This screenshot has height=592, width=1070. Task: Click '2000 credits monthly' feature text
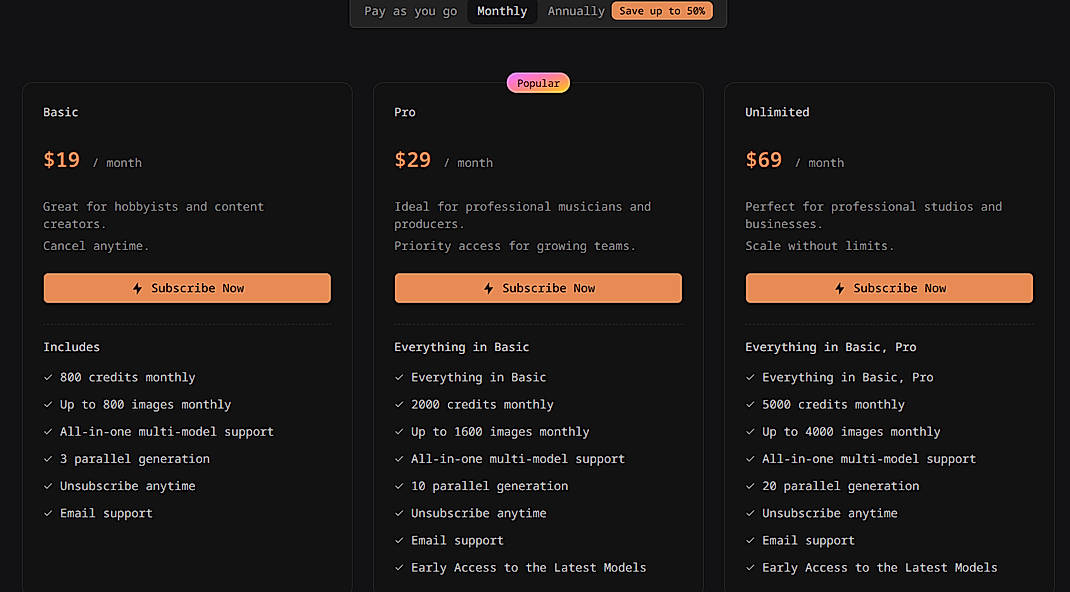482,404
